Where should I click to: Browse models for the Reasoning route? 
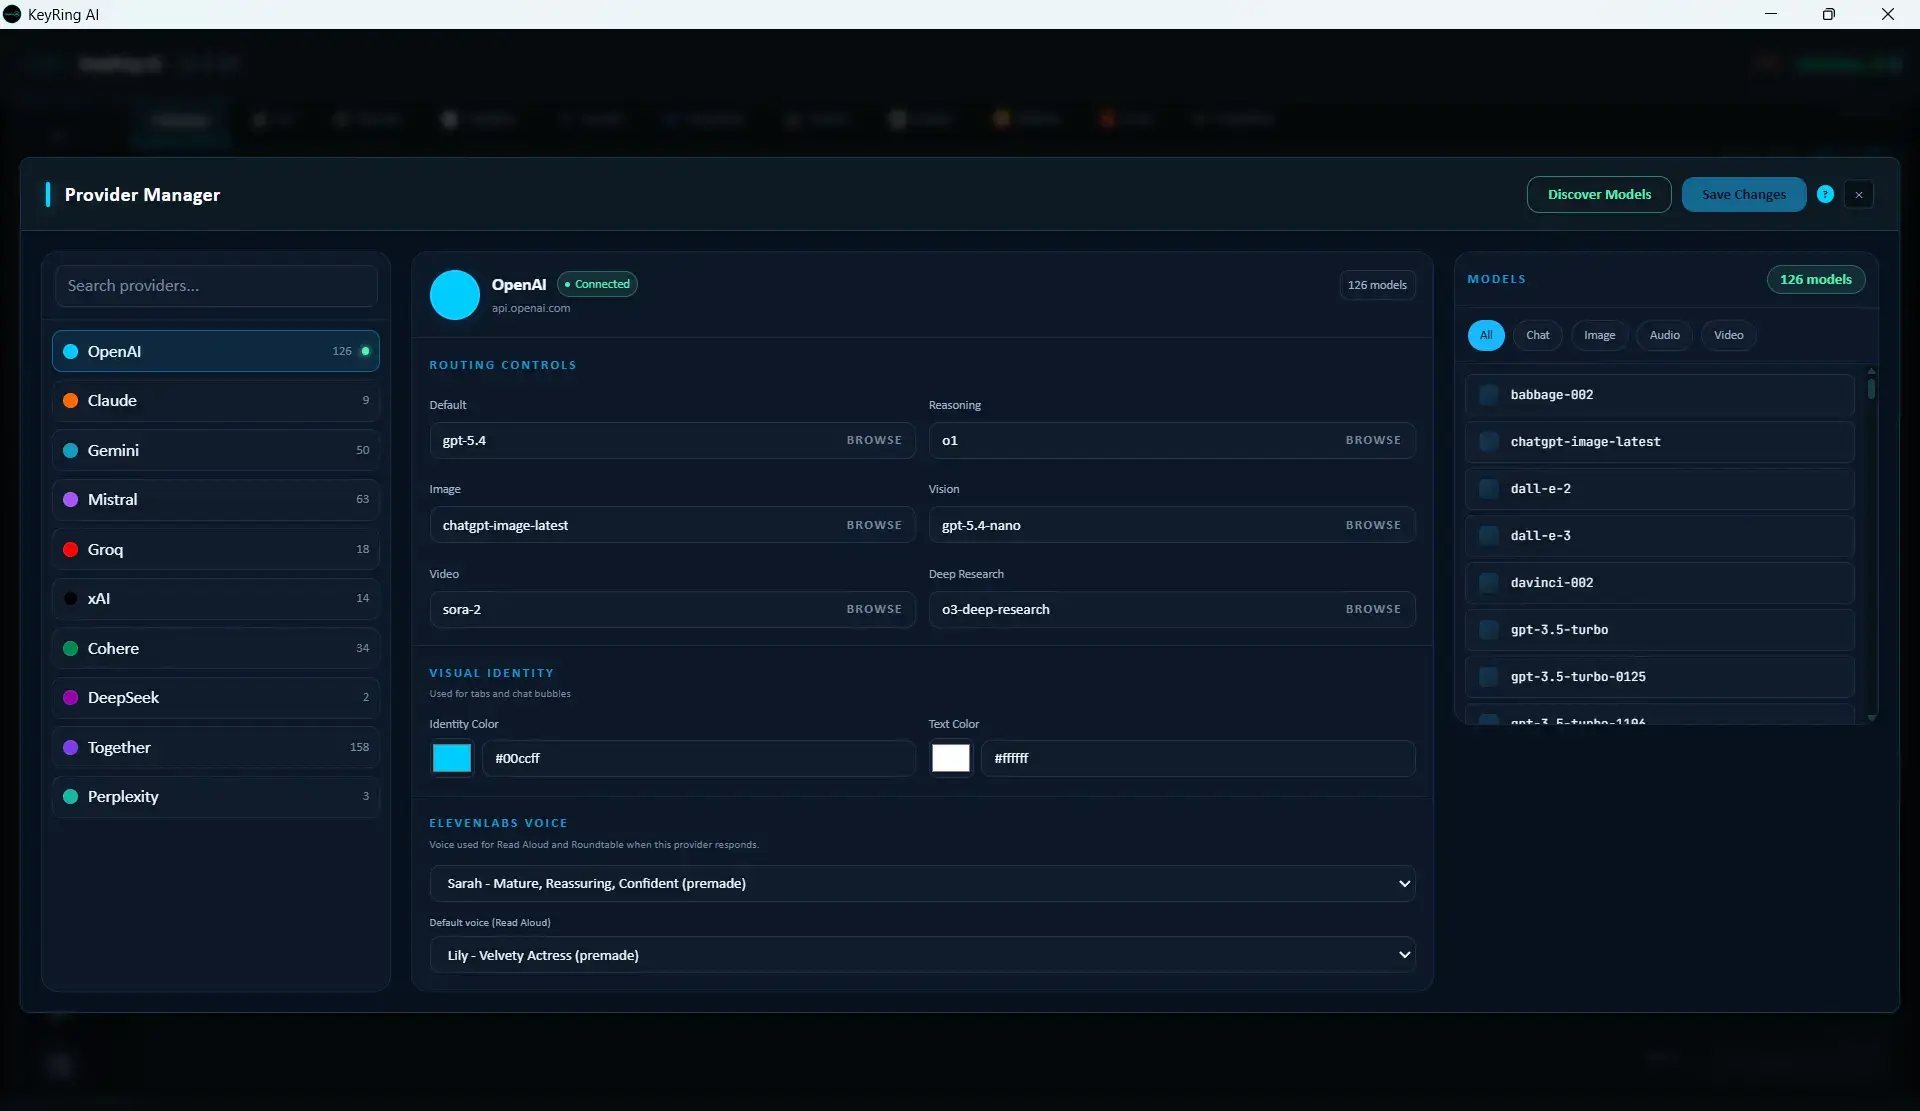pos(1373,440)
